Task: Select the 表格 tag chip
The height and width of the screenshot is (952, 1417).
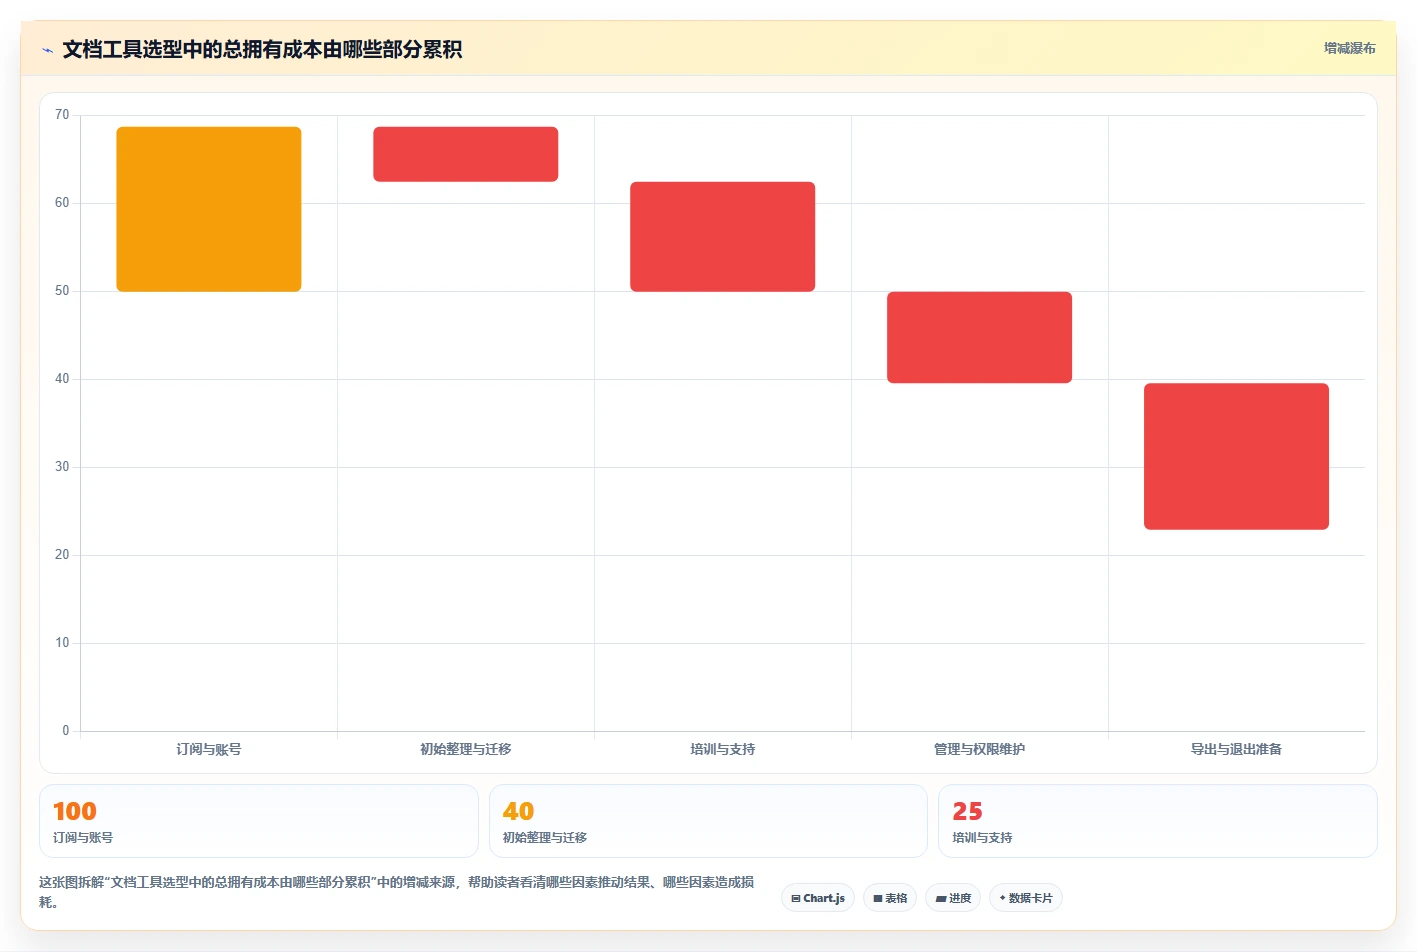Action: (x=890, y=898)
